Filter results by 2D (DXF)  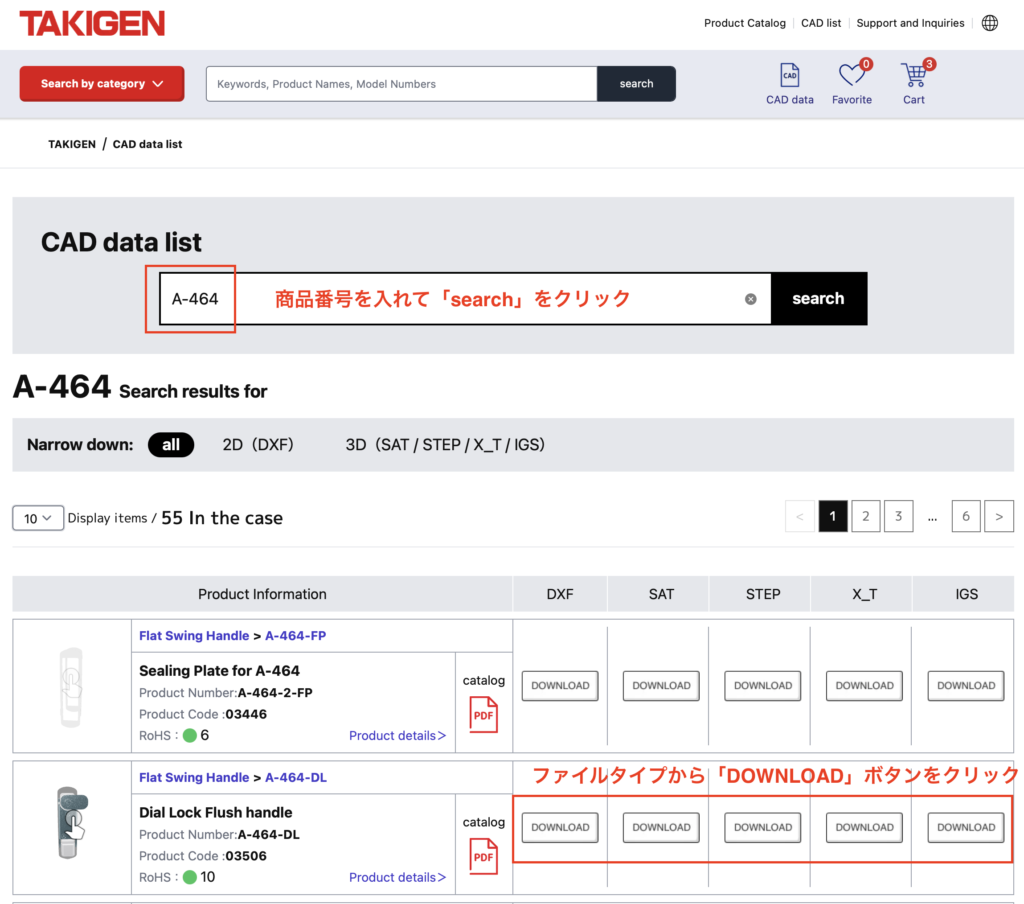258,445
